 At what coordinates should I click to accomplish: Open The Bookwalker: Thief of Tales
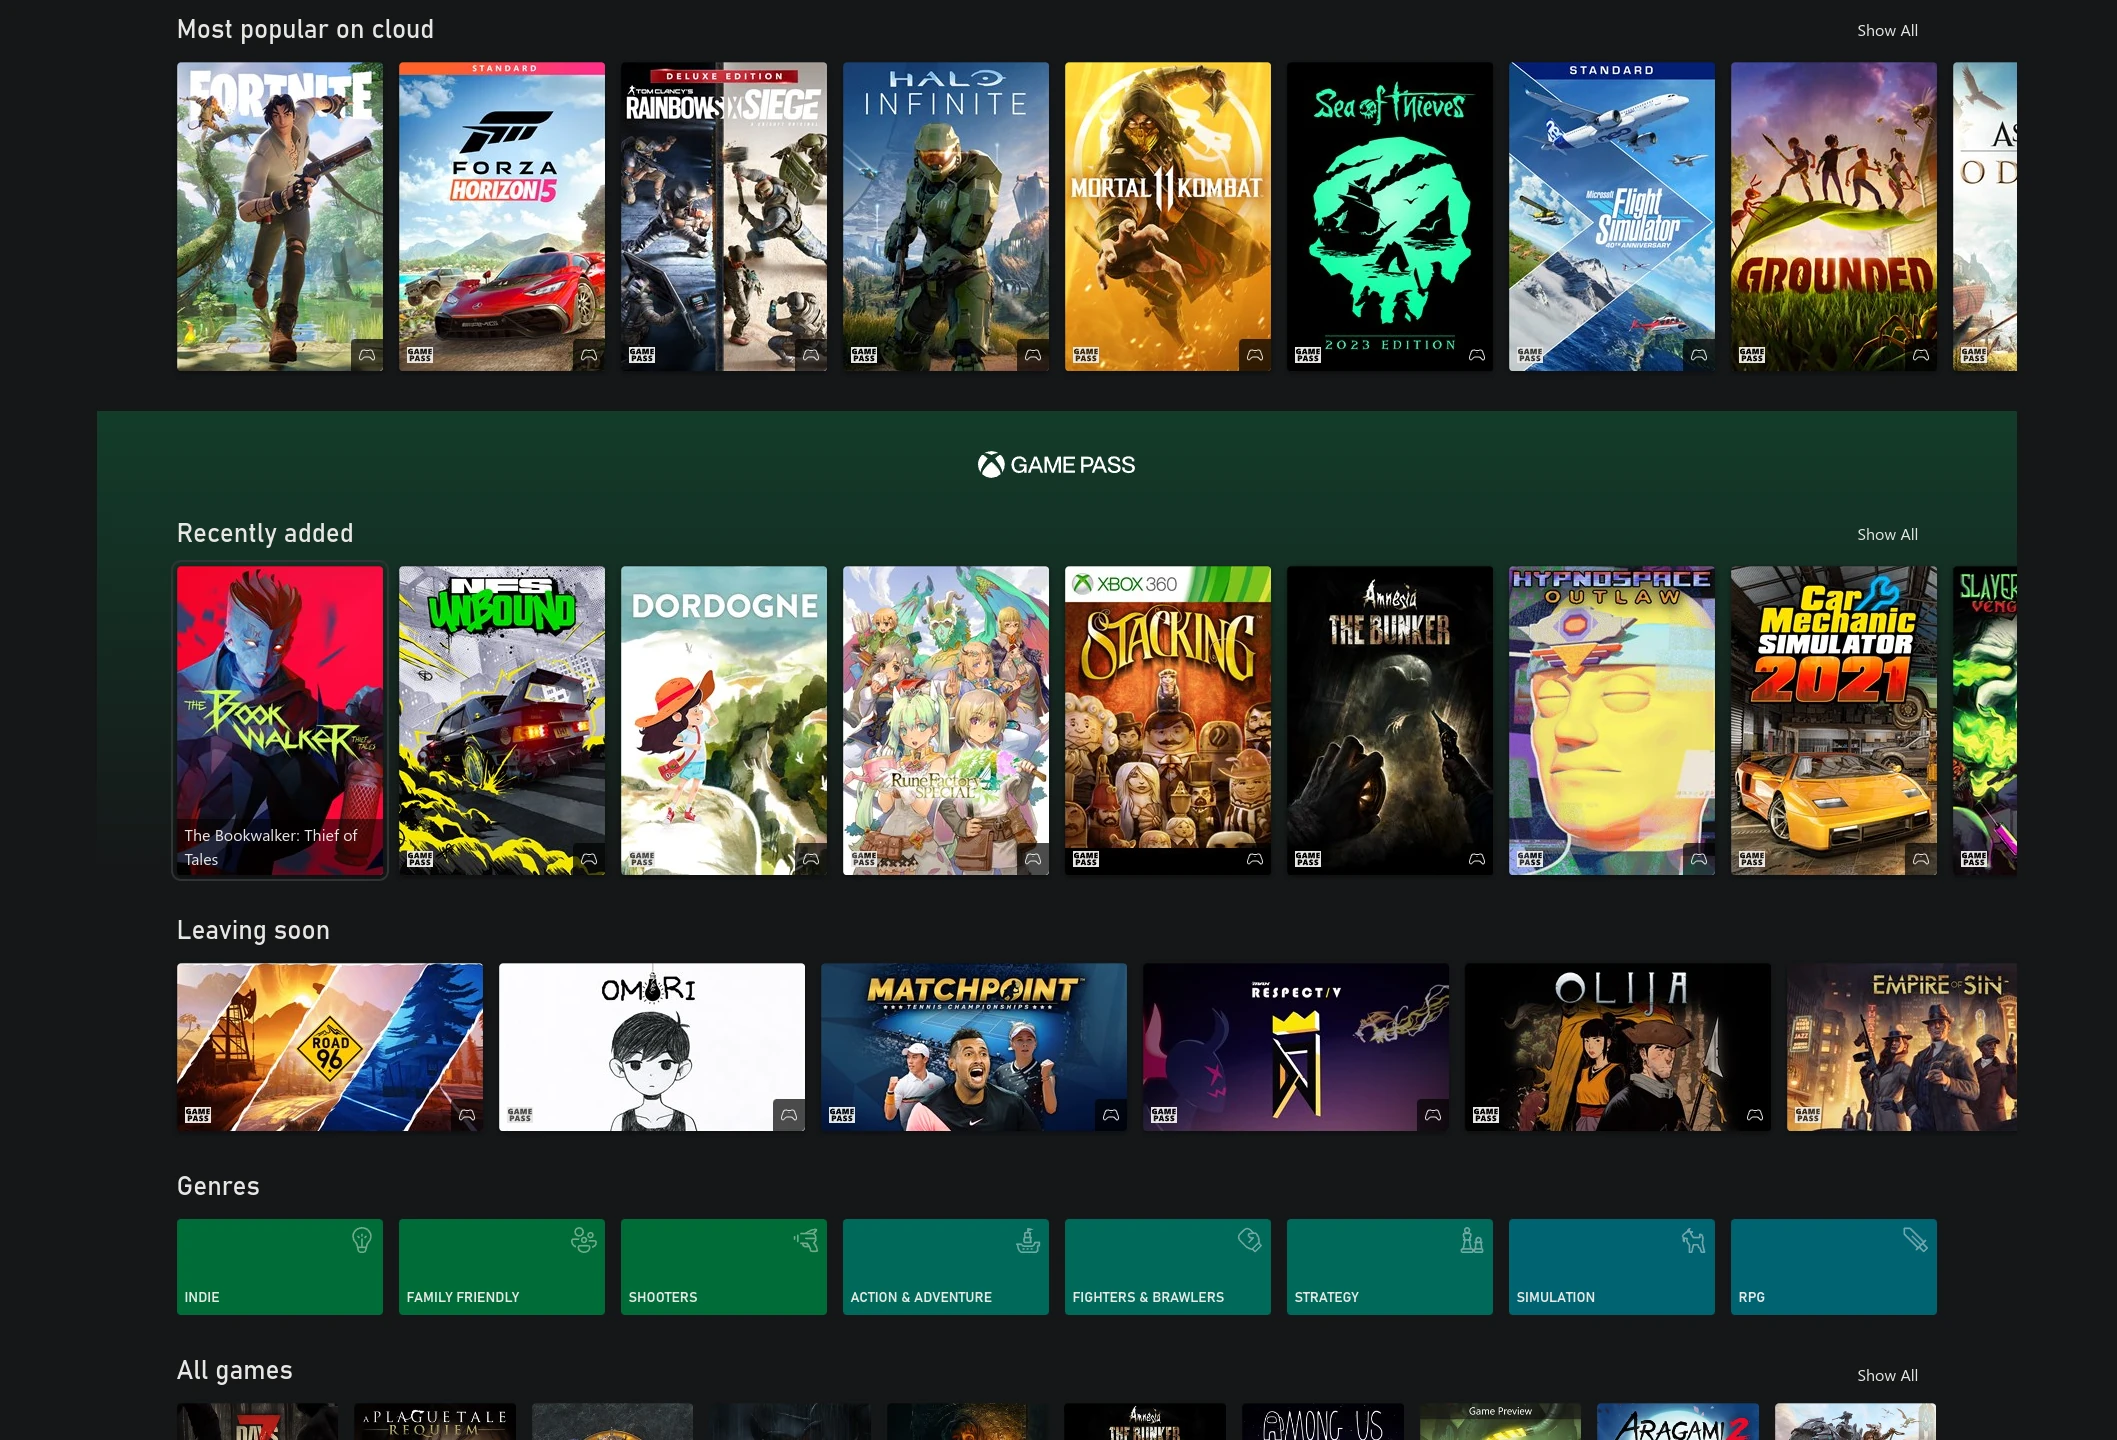280,721
